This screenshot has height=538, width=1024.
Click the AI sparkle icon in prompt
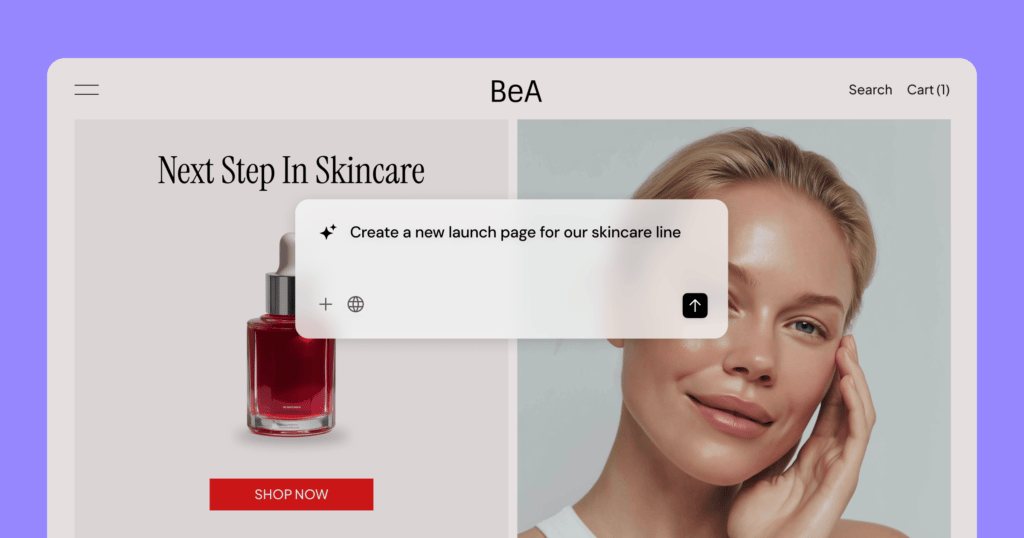coord(328,232)
